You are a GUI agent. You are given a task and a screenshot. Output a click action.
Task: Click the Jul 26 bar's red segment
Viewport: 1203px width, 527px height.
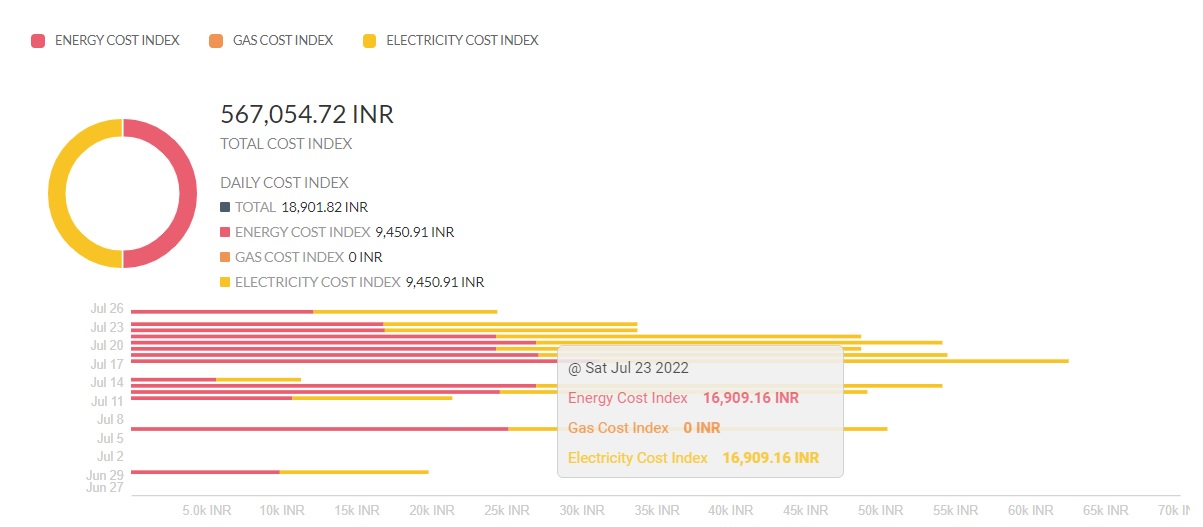point(222,312)
